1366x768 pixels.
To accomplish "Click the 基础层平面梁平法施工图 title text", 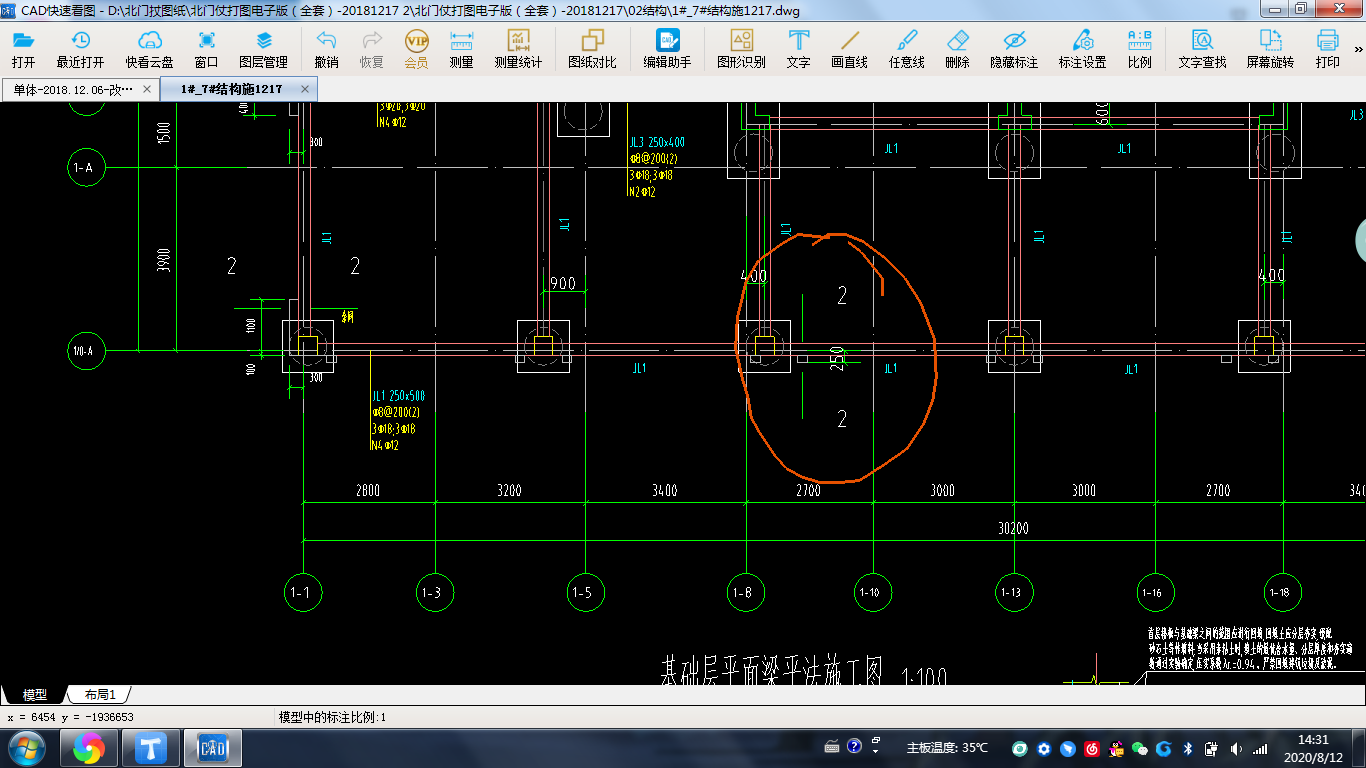I will (770, 672).
